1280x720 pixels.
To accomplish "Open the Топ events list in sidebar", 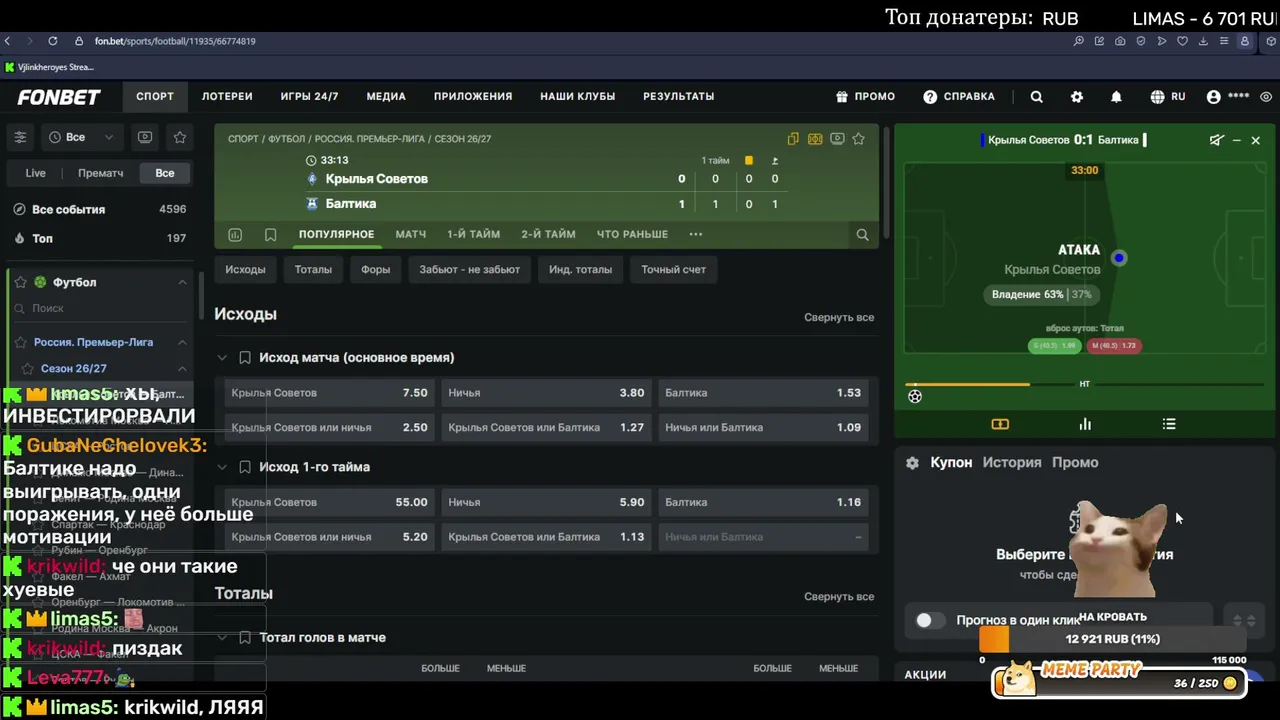I will [100, 239].
